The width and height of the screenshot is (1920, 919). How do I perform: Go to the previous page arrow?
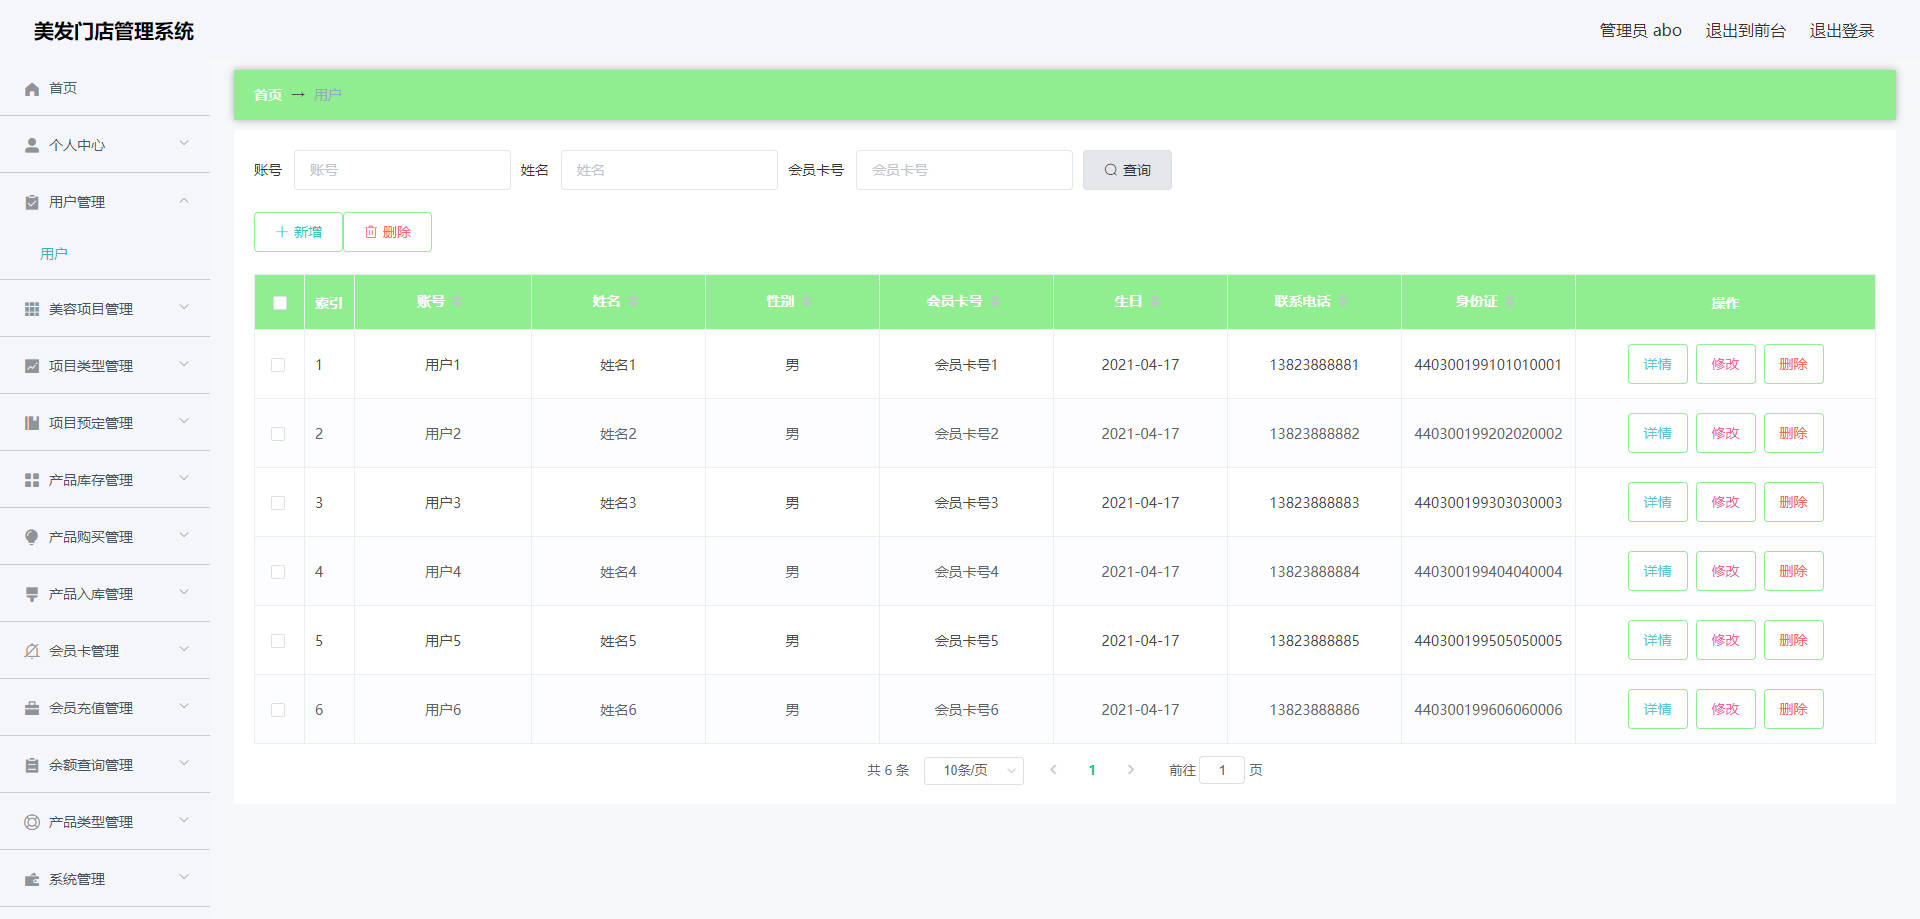[x=1053, y=770]
